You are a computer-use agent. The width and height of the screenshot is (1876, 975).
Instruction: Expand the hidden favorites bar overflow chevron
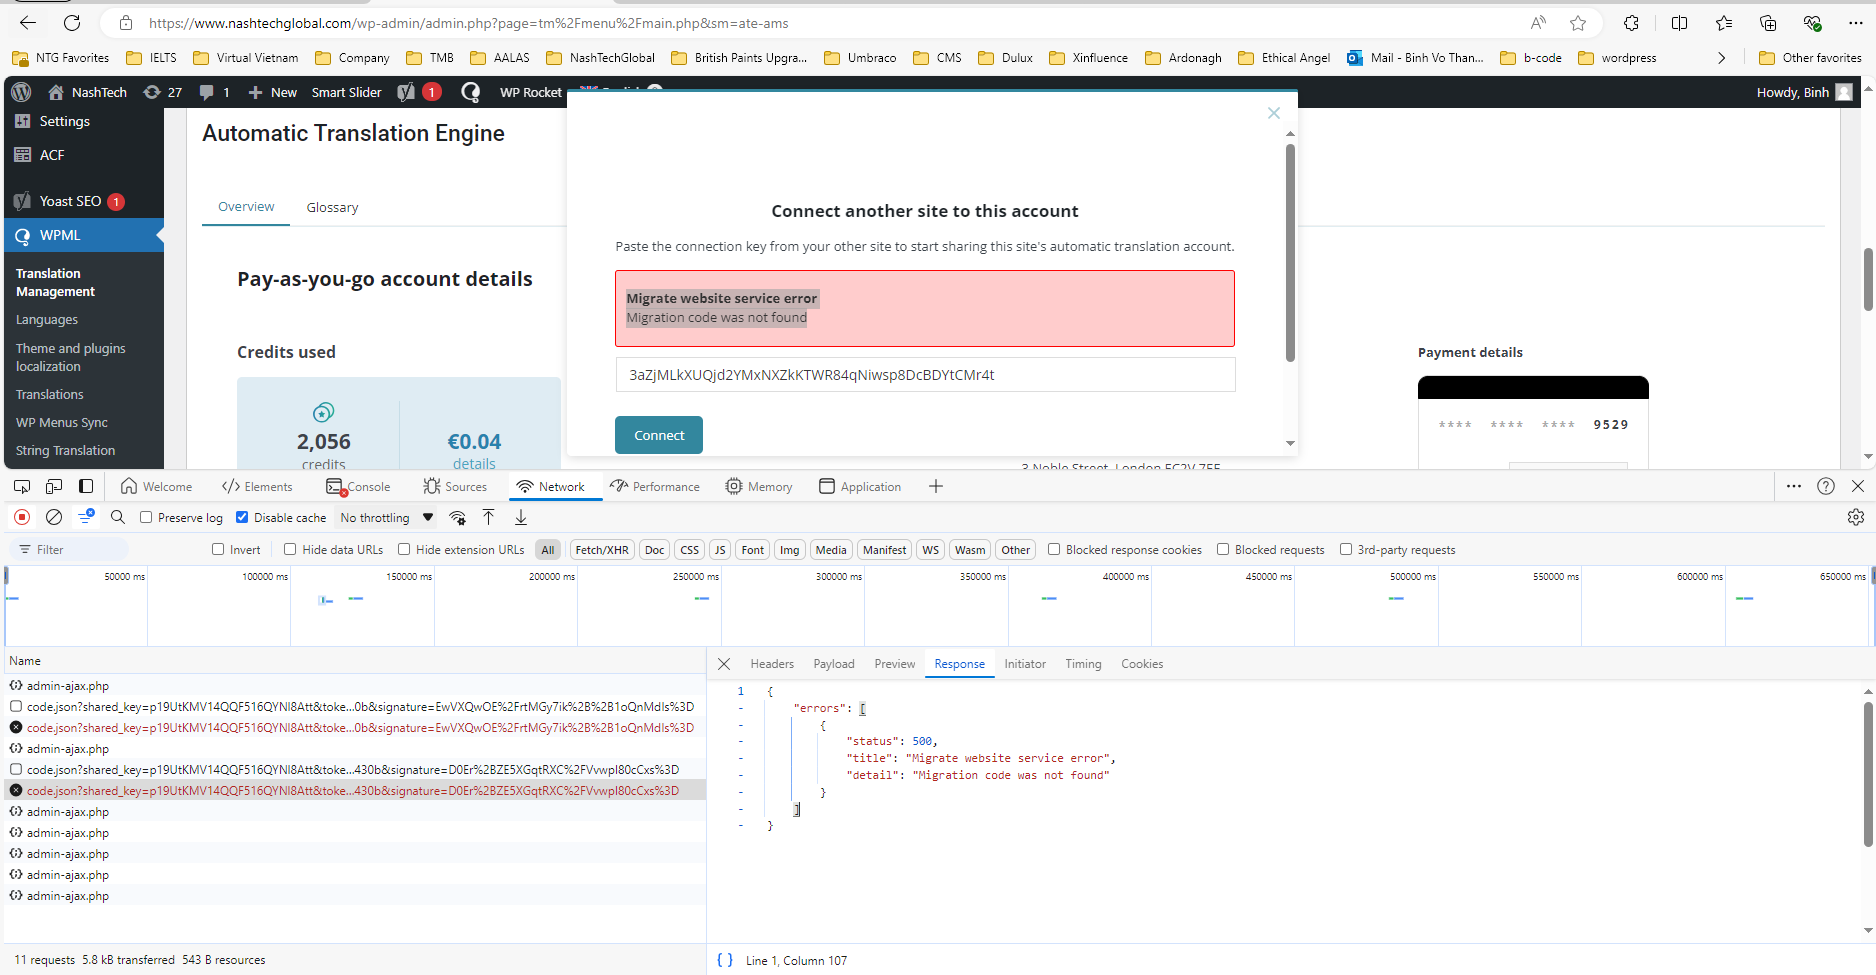(1721, 58)
